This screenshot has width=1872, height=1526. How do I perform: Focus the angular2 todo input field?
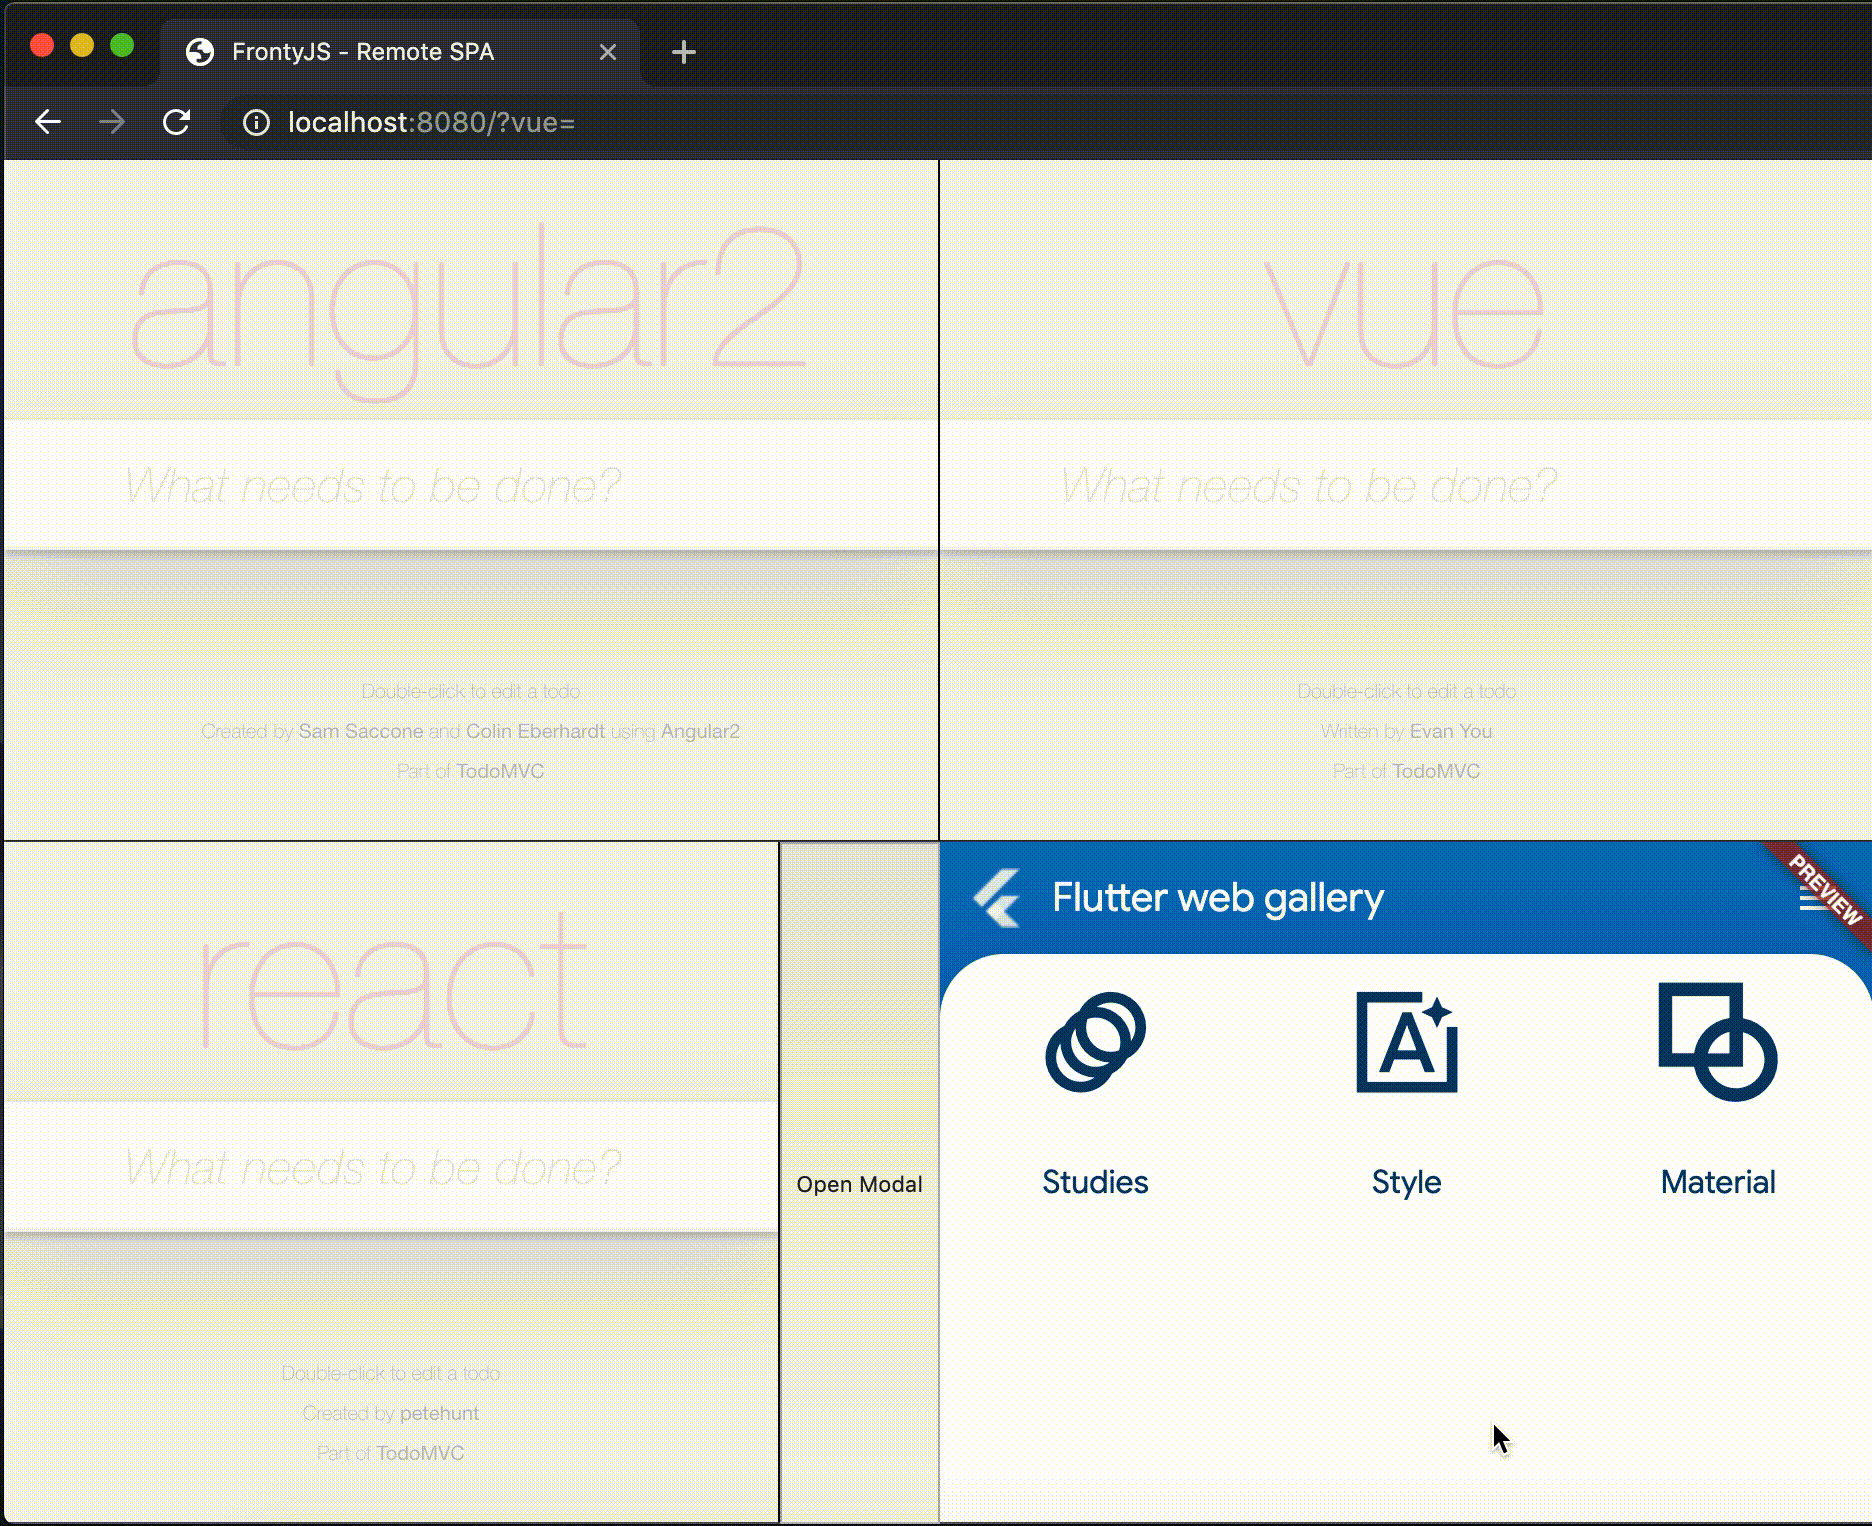471,485
